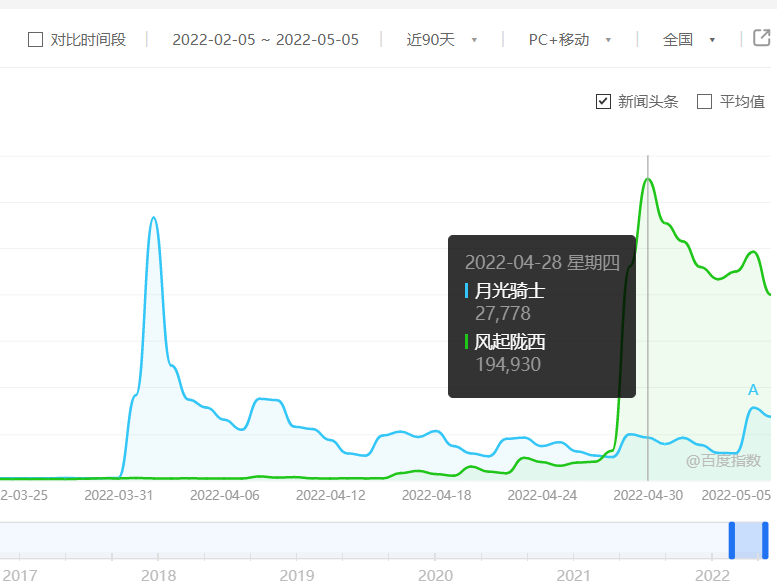
Task: Click the x-axis label 2022-05-05
Action: click(x=736, y=495)
